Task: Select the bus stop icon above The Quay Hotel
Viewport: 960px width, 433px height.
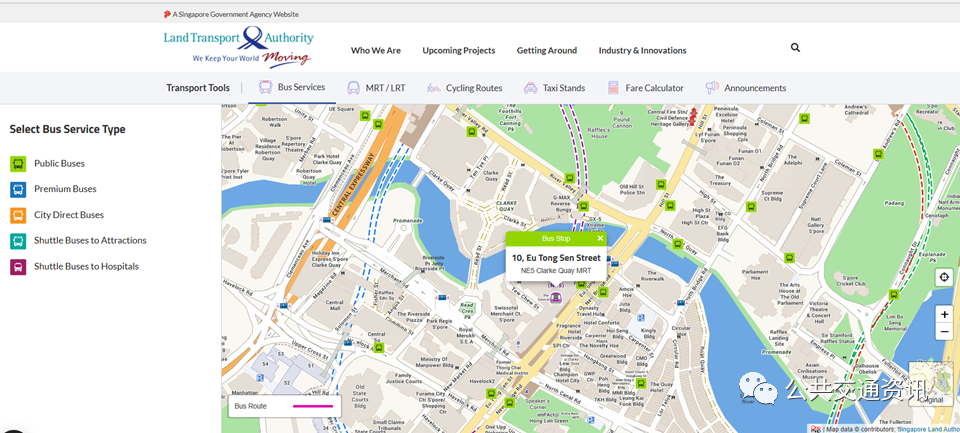Action: pos(640,383)
